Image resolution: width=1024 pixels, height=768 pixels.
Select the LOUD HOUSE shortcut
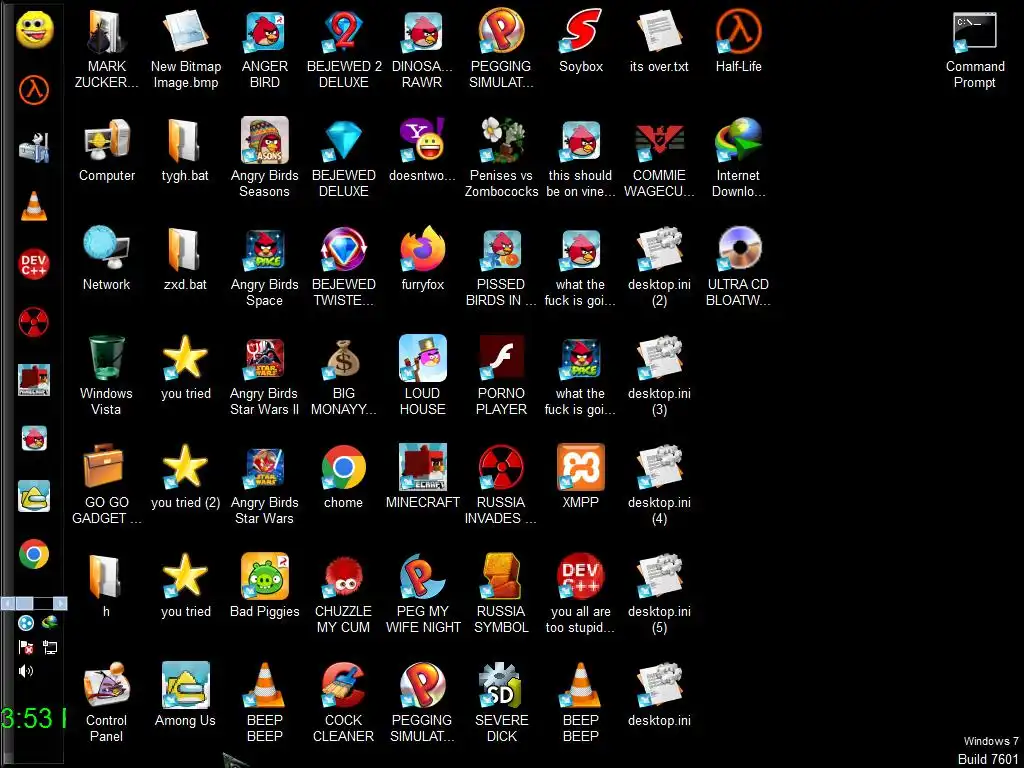(x=423, y=376)
